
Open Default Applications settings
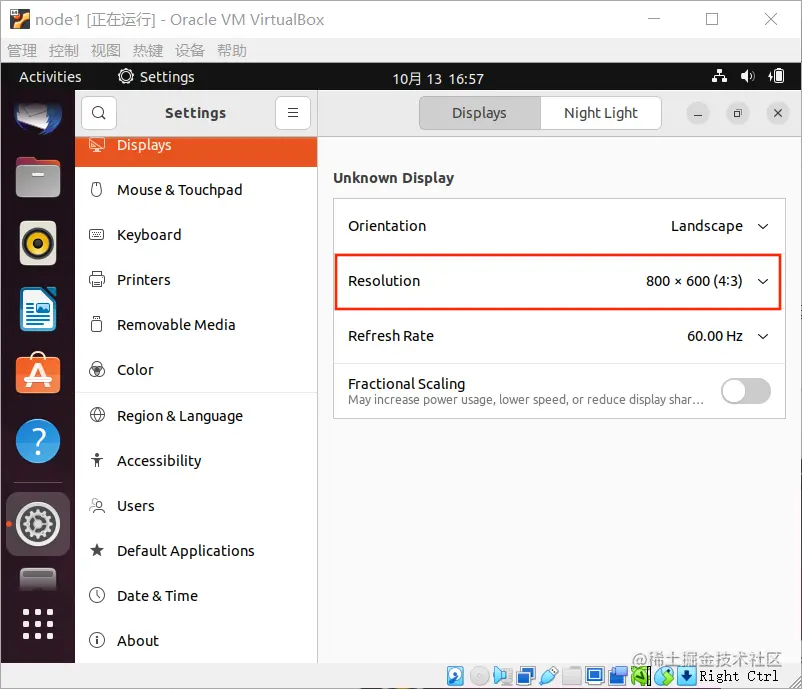point(196,551)
